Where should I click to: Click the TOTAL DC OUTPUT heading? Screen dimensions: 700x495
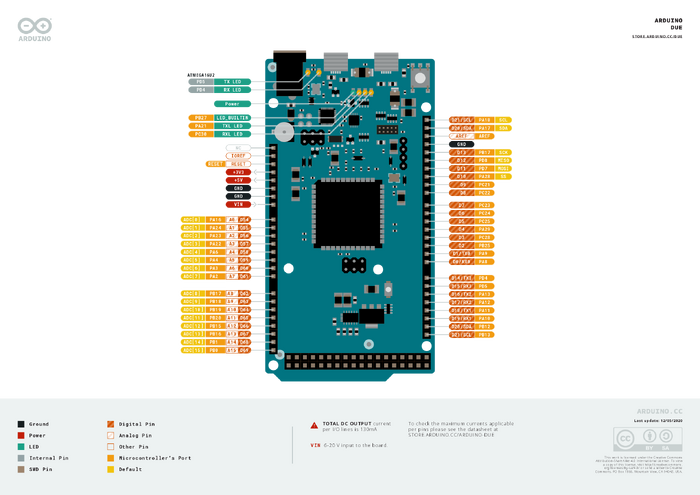[347, 424]
